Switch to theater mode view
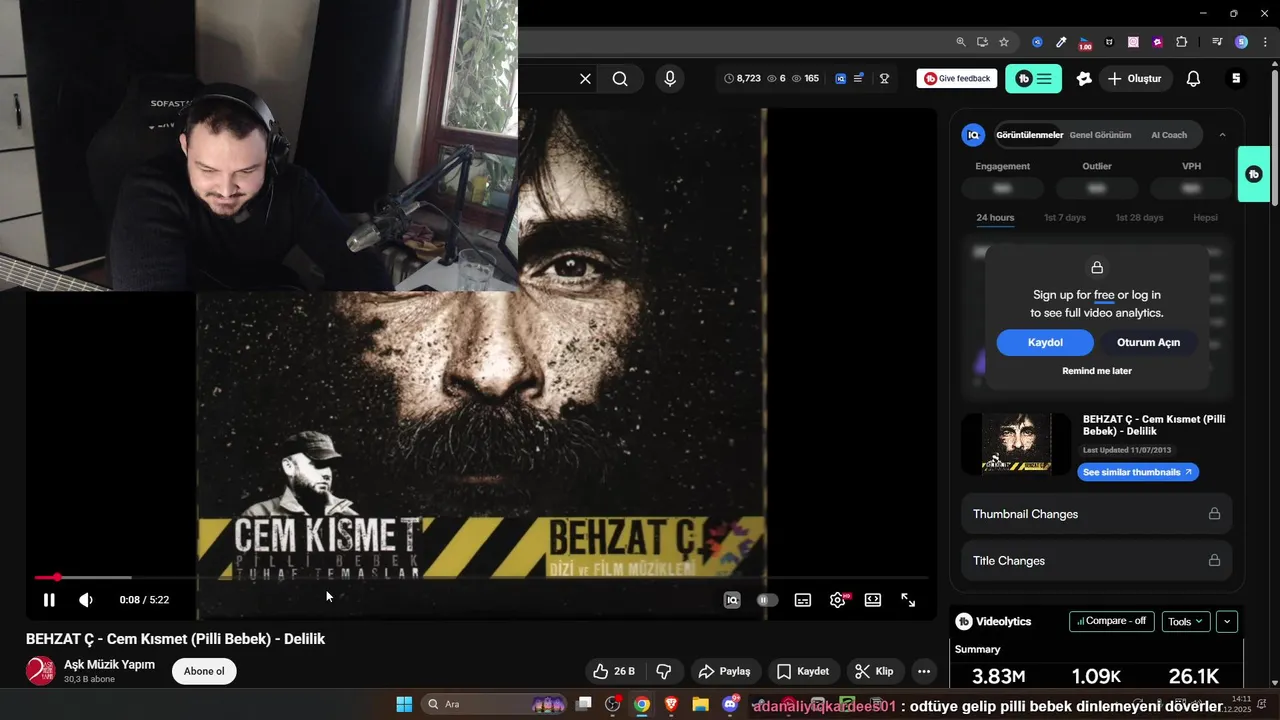The width and height of the screenshot is (1280, 720). [x=873, y=600]
